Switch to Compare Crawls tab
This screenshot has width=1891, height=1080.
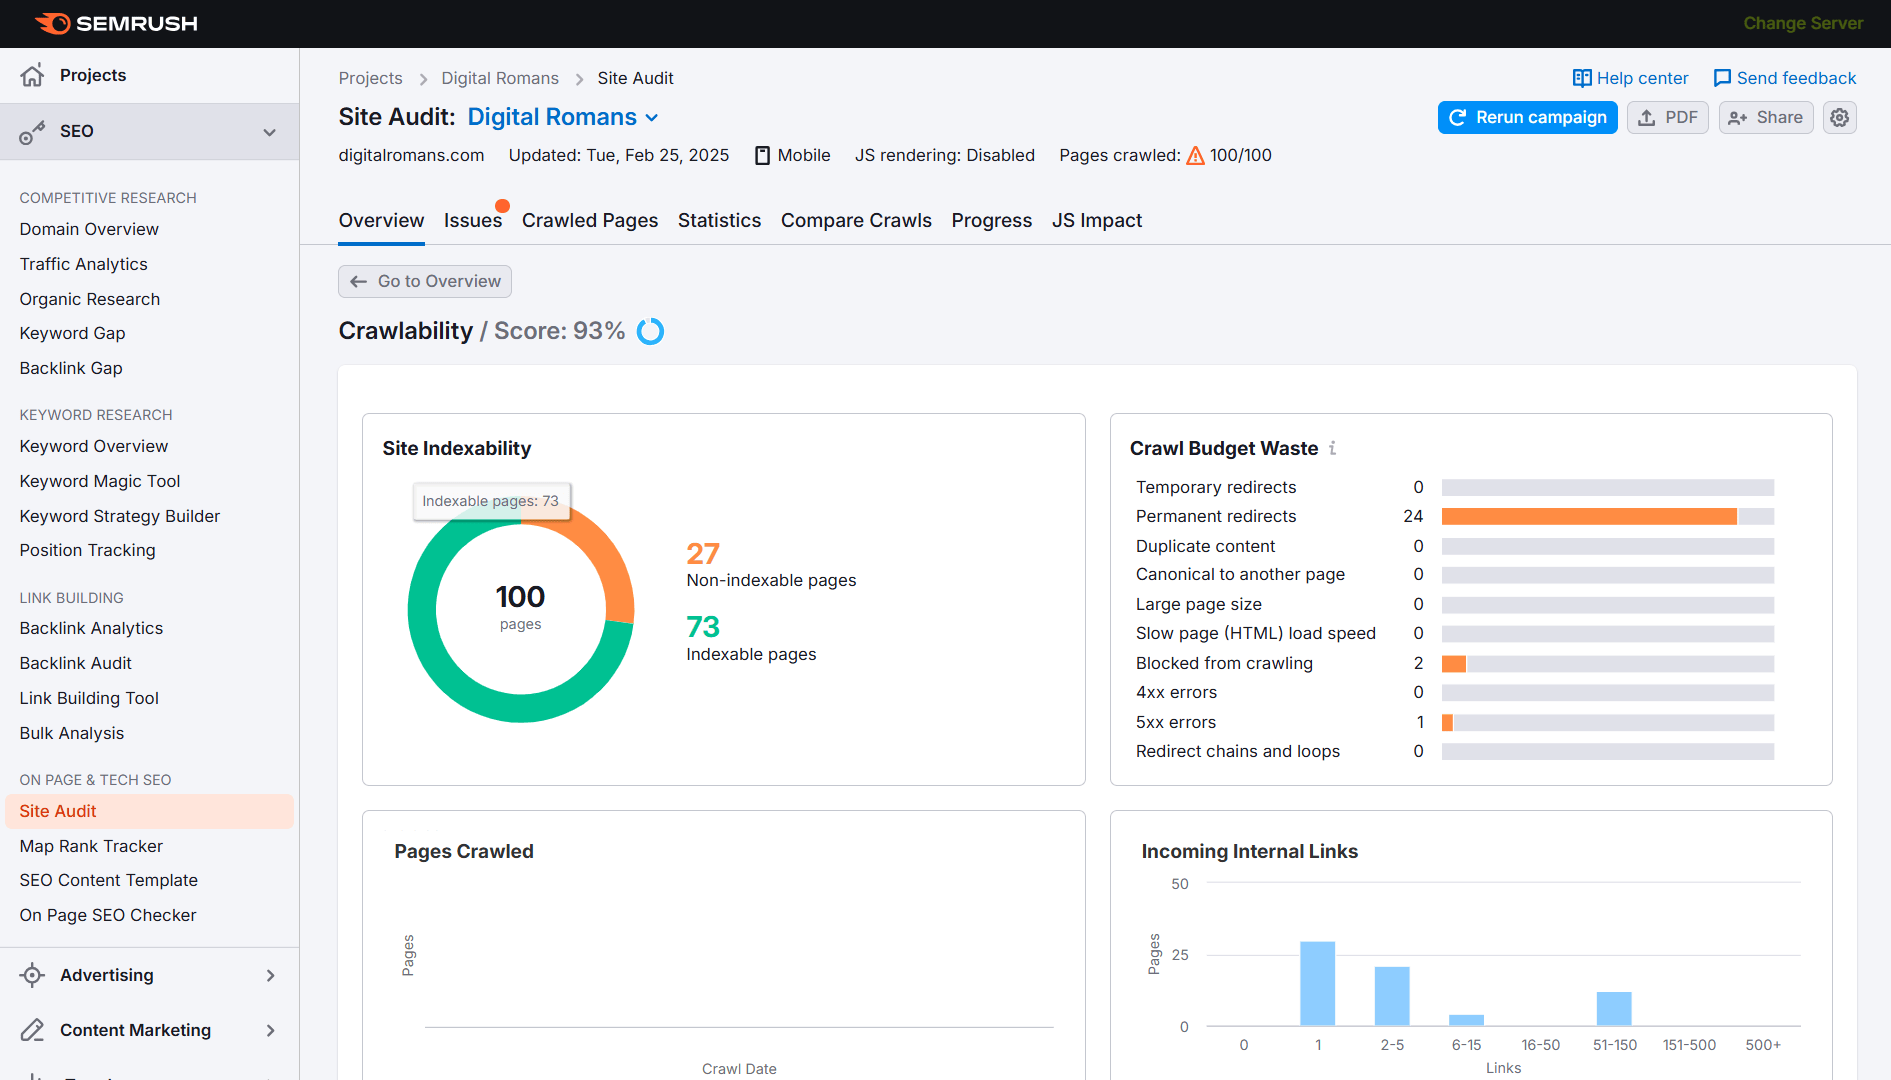(x=856, y=220)
